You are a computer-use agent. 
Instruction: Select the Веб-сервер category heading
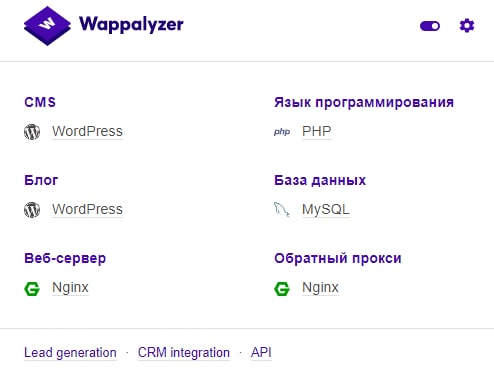[65, 259]
